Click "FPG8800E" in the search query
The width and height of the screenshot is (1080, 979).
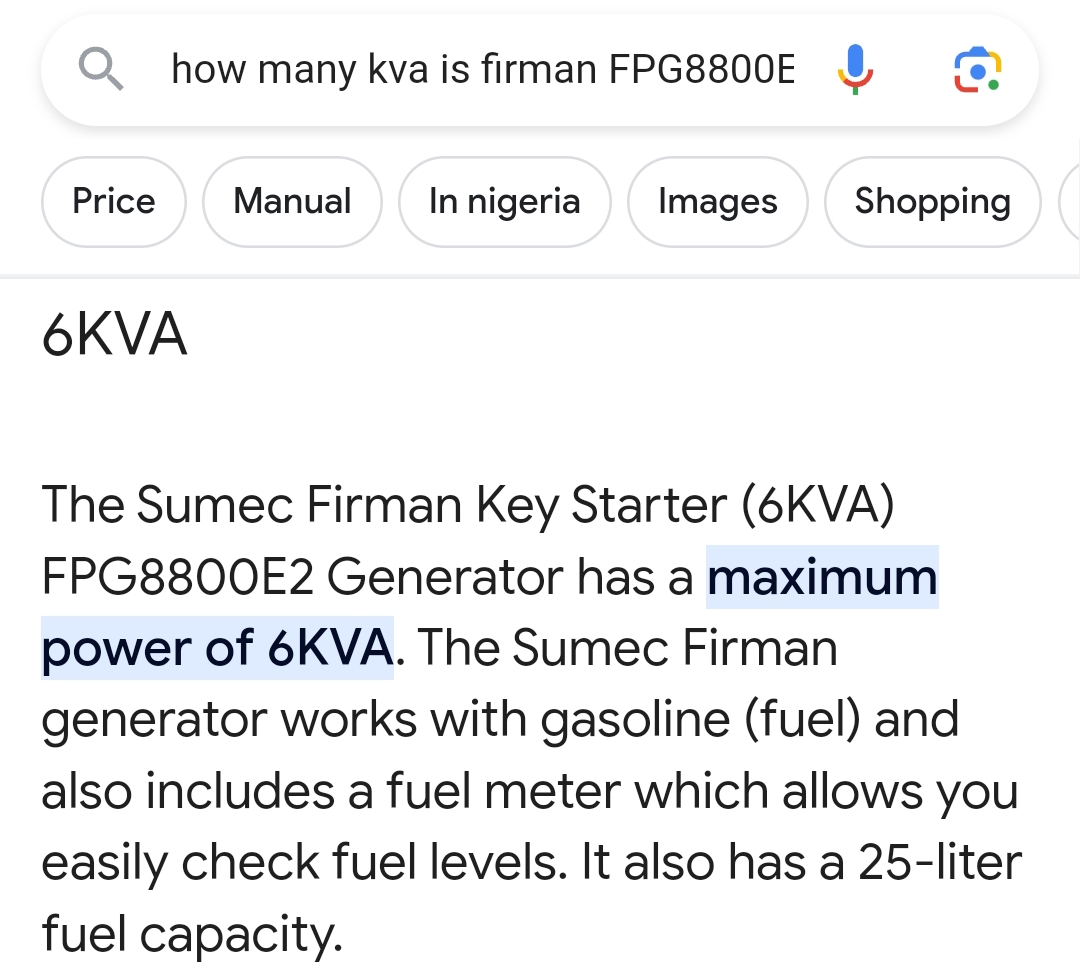[x=700, y=70]
